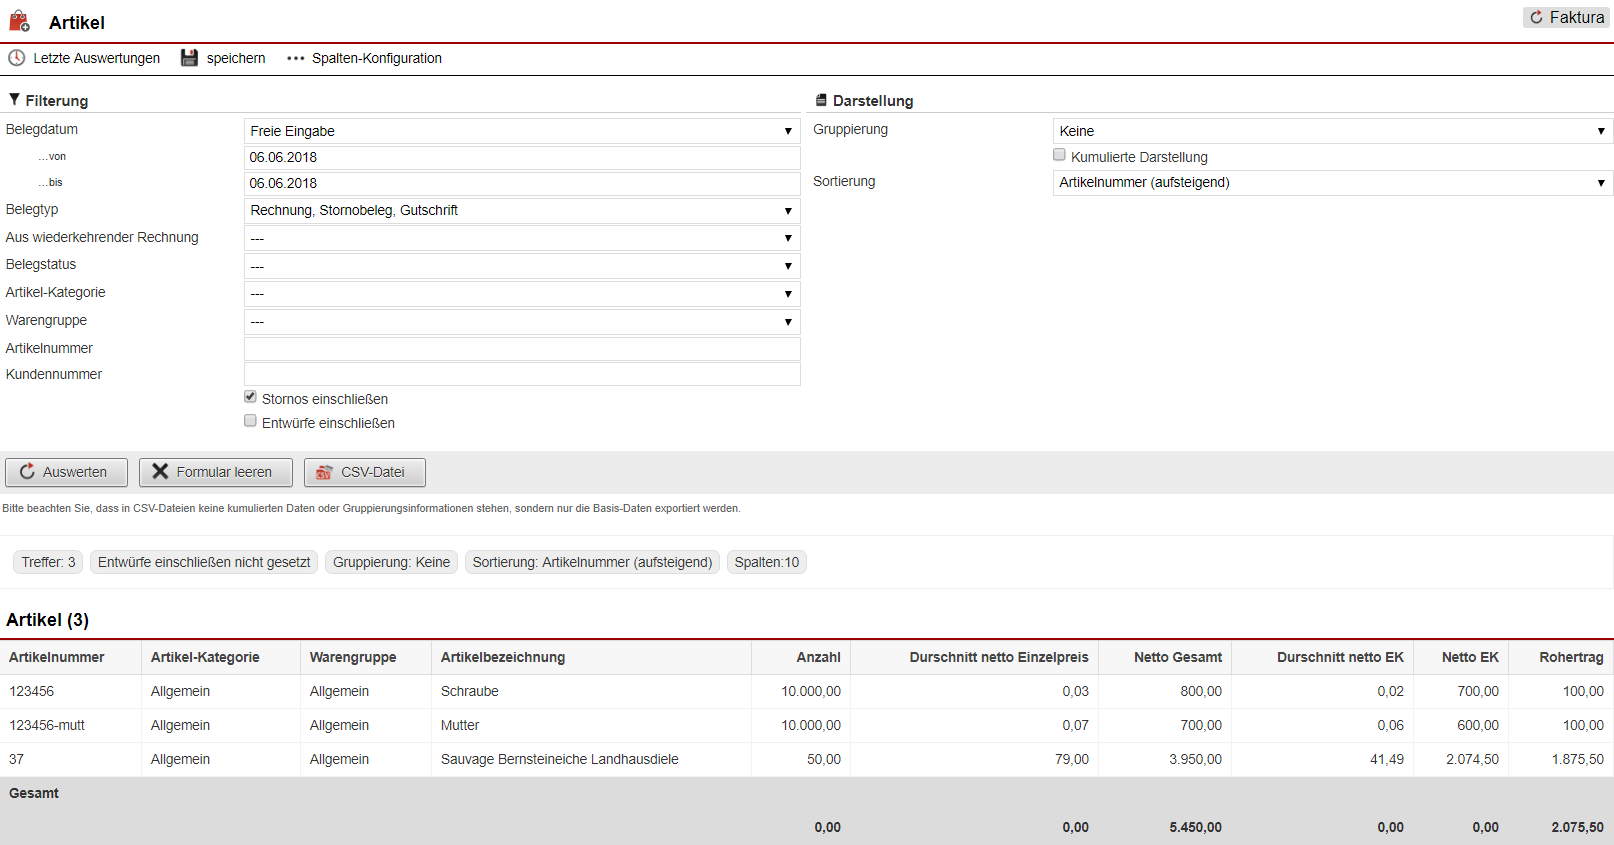Click the reload icon on Auswerten
The width and height of the screenshot is (1614, 845).
tap(27, 471)
